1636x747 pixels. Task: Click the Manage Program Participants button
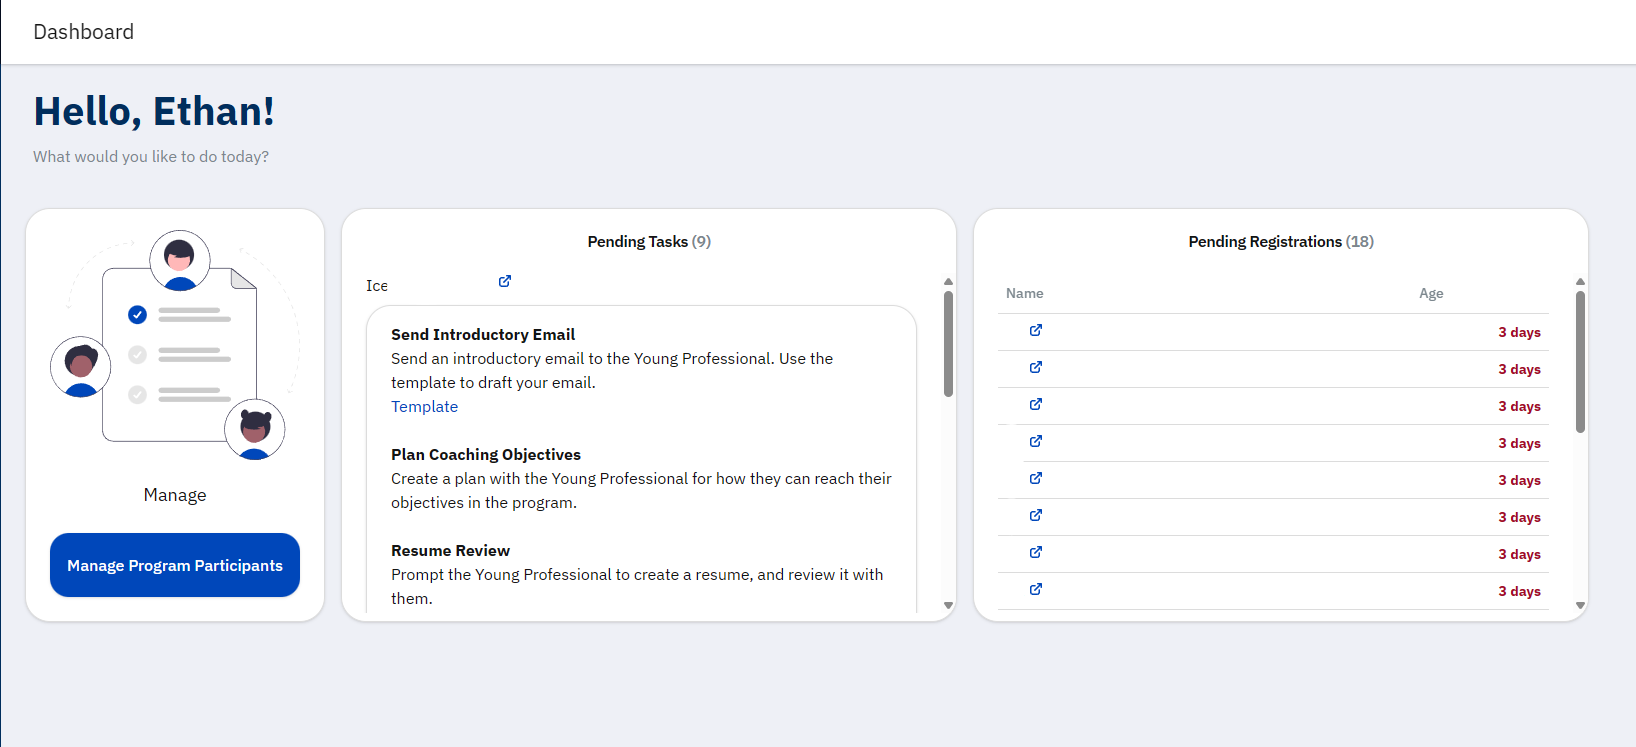[x=175, y=565]
